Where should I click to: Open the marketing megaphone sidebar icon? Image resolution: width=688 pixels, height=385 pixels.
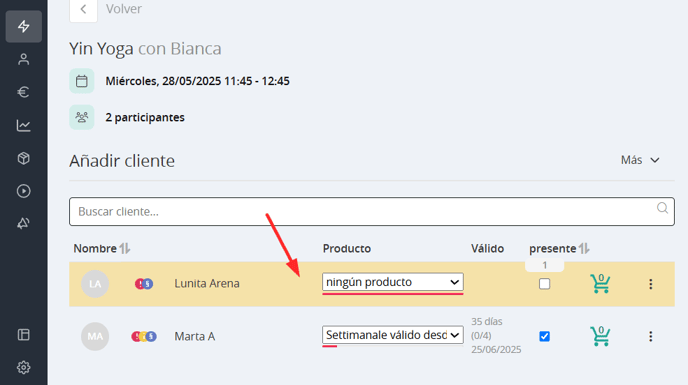[x=24, y=223]
